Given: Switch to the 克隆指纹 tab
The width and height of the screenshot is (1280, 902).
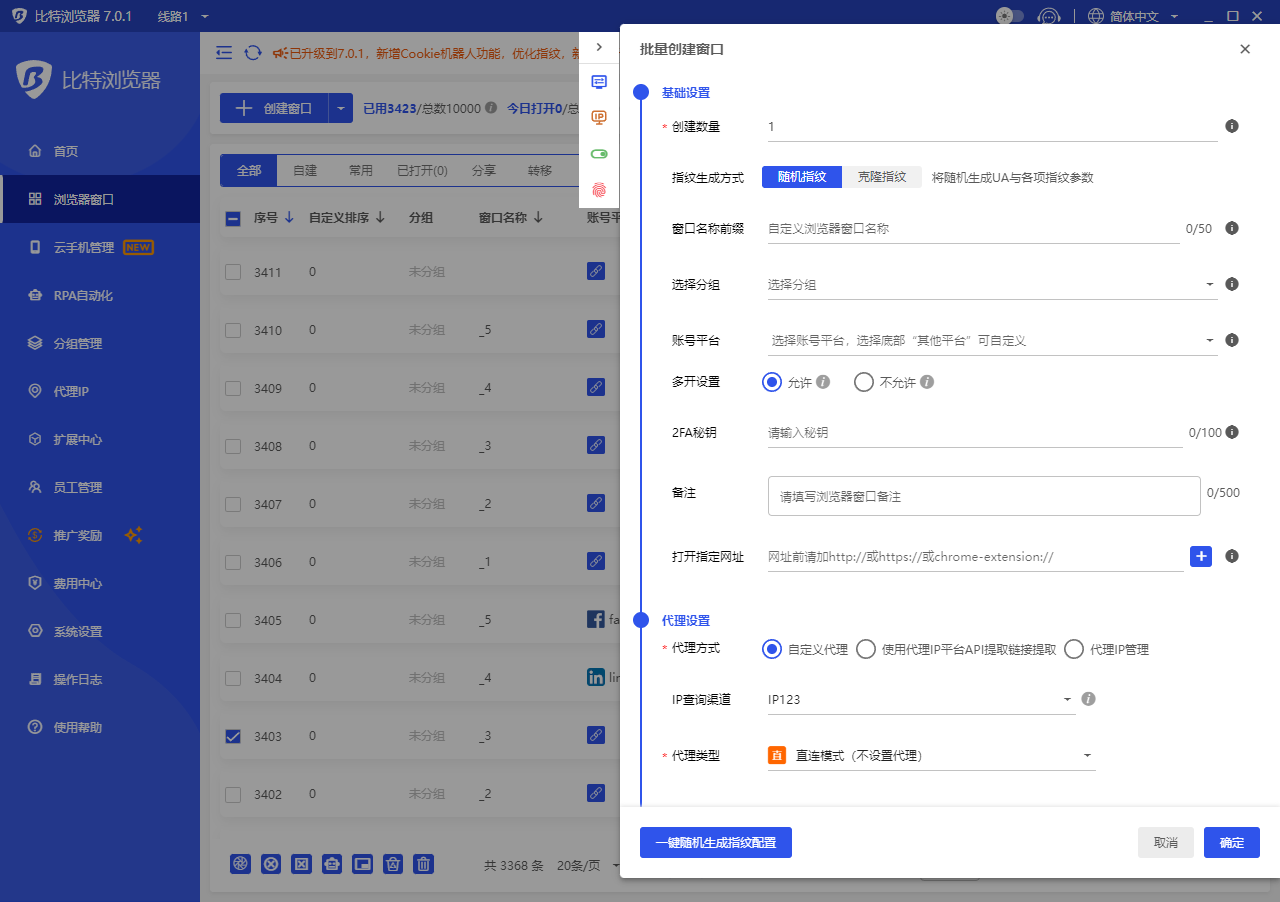Looking at the screenshot, I should tap(881, 177).
